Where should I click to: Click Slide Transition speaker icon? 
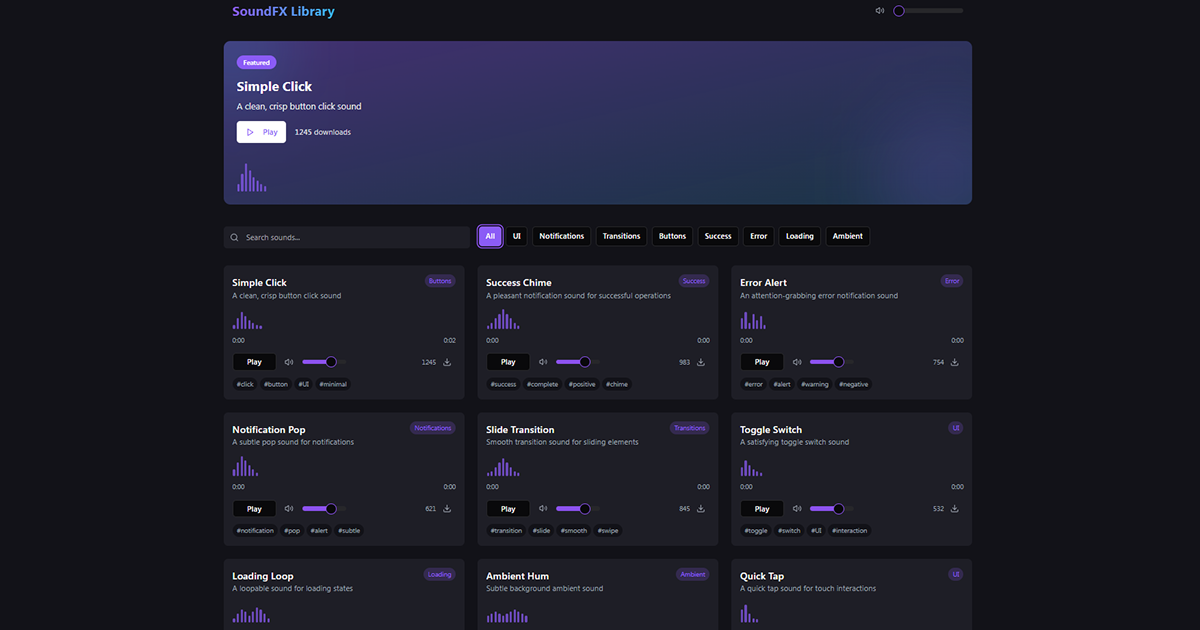(x=543, y=509)
